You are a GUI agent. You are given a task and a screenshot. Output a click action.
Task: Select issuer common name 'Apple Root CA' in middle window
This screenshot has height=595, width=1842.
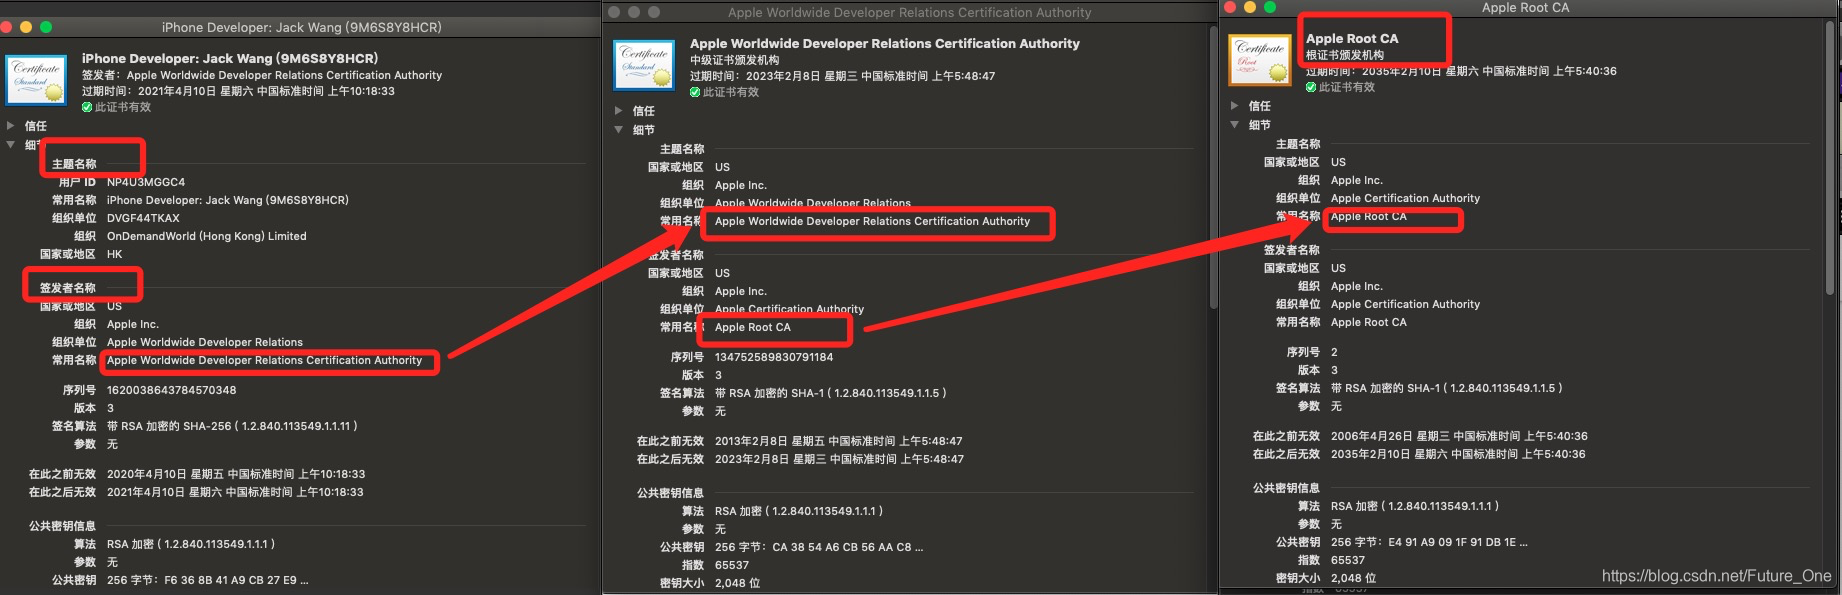tap(753, 327)
